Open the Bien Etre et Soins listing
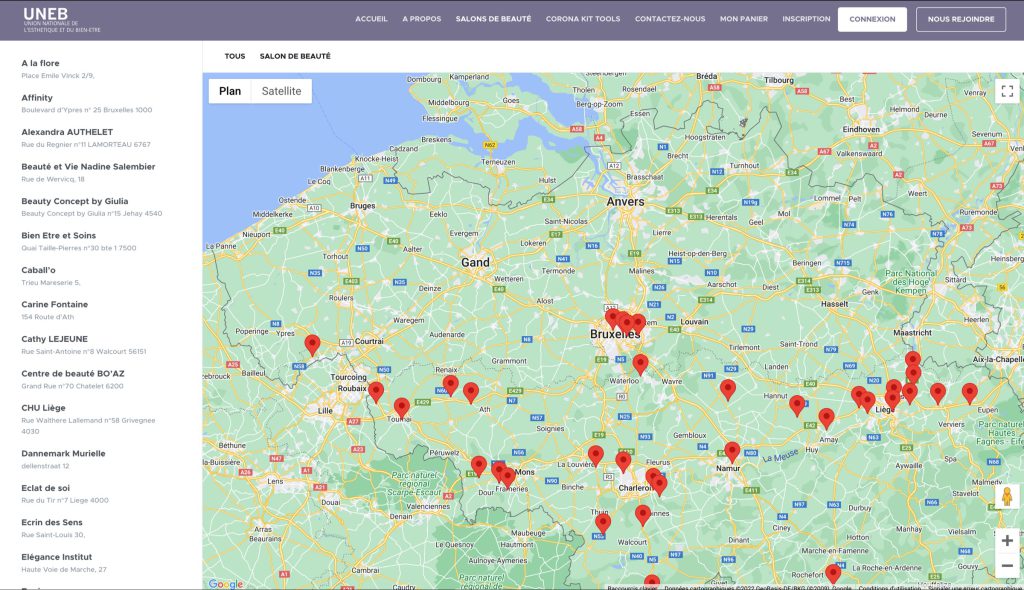 (x=59, y=235)
